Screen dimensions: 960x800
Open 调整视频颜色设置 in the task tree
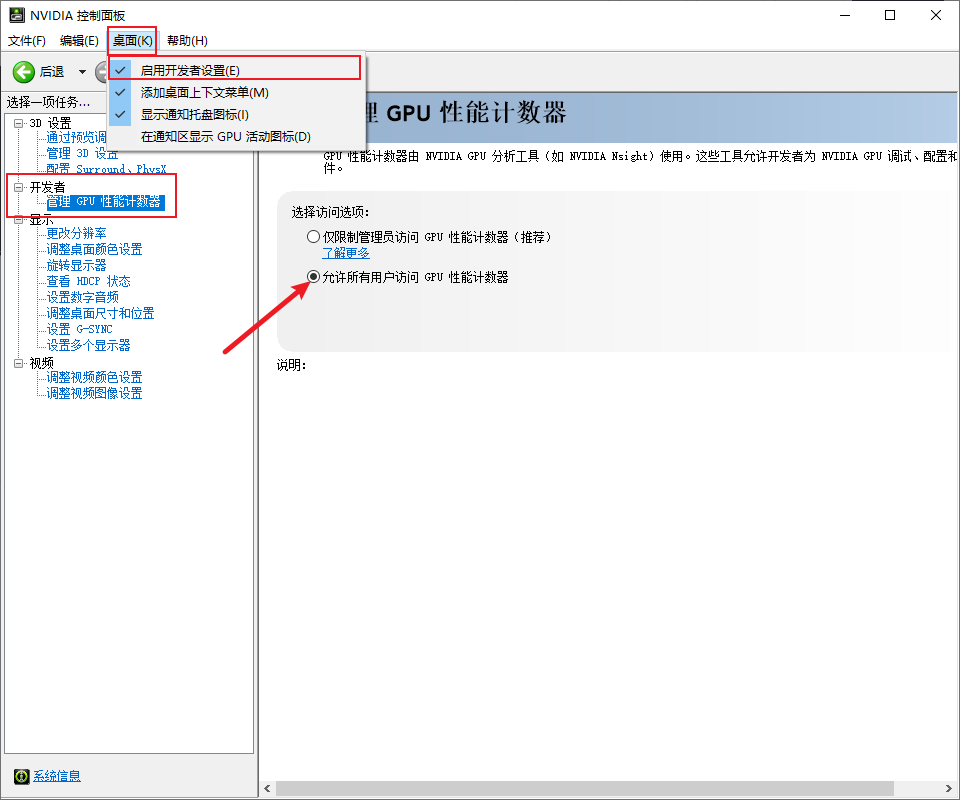tap(94, 377)
